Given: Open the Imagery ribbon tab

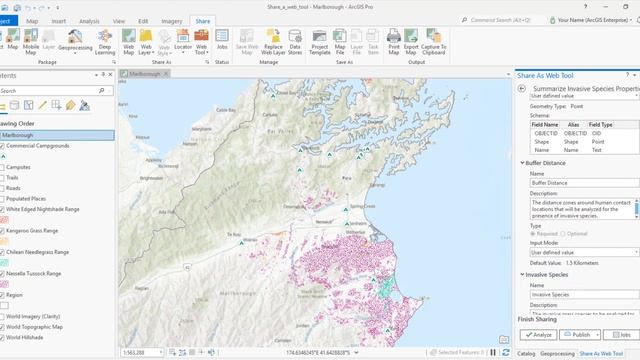Looking at the screenshot, I should [x=171, y=21].
